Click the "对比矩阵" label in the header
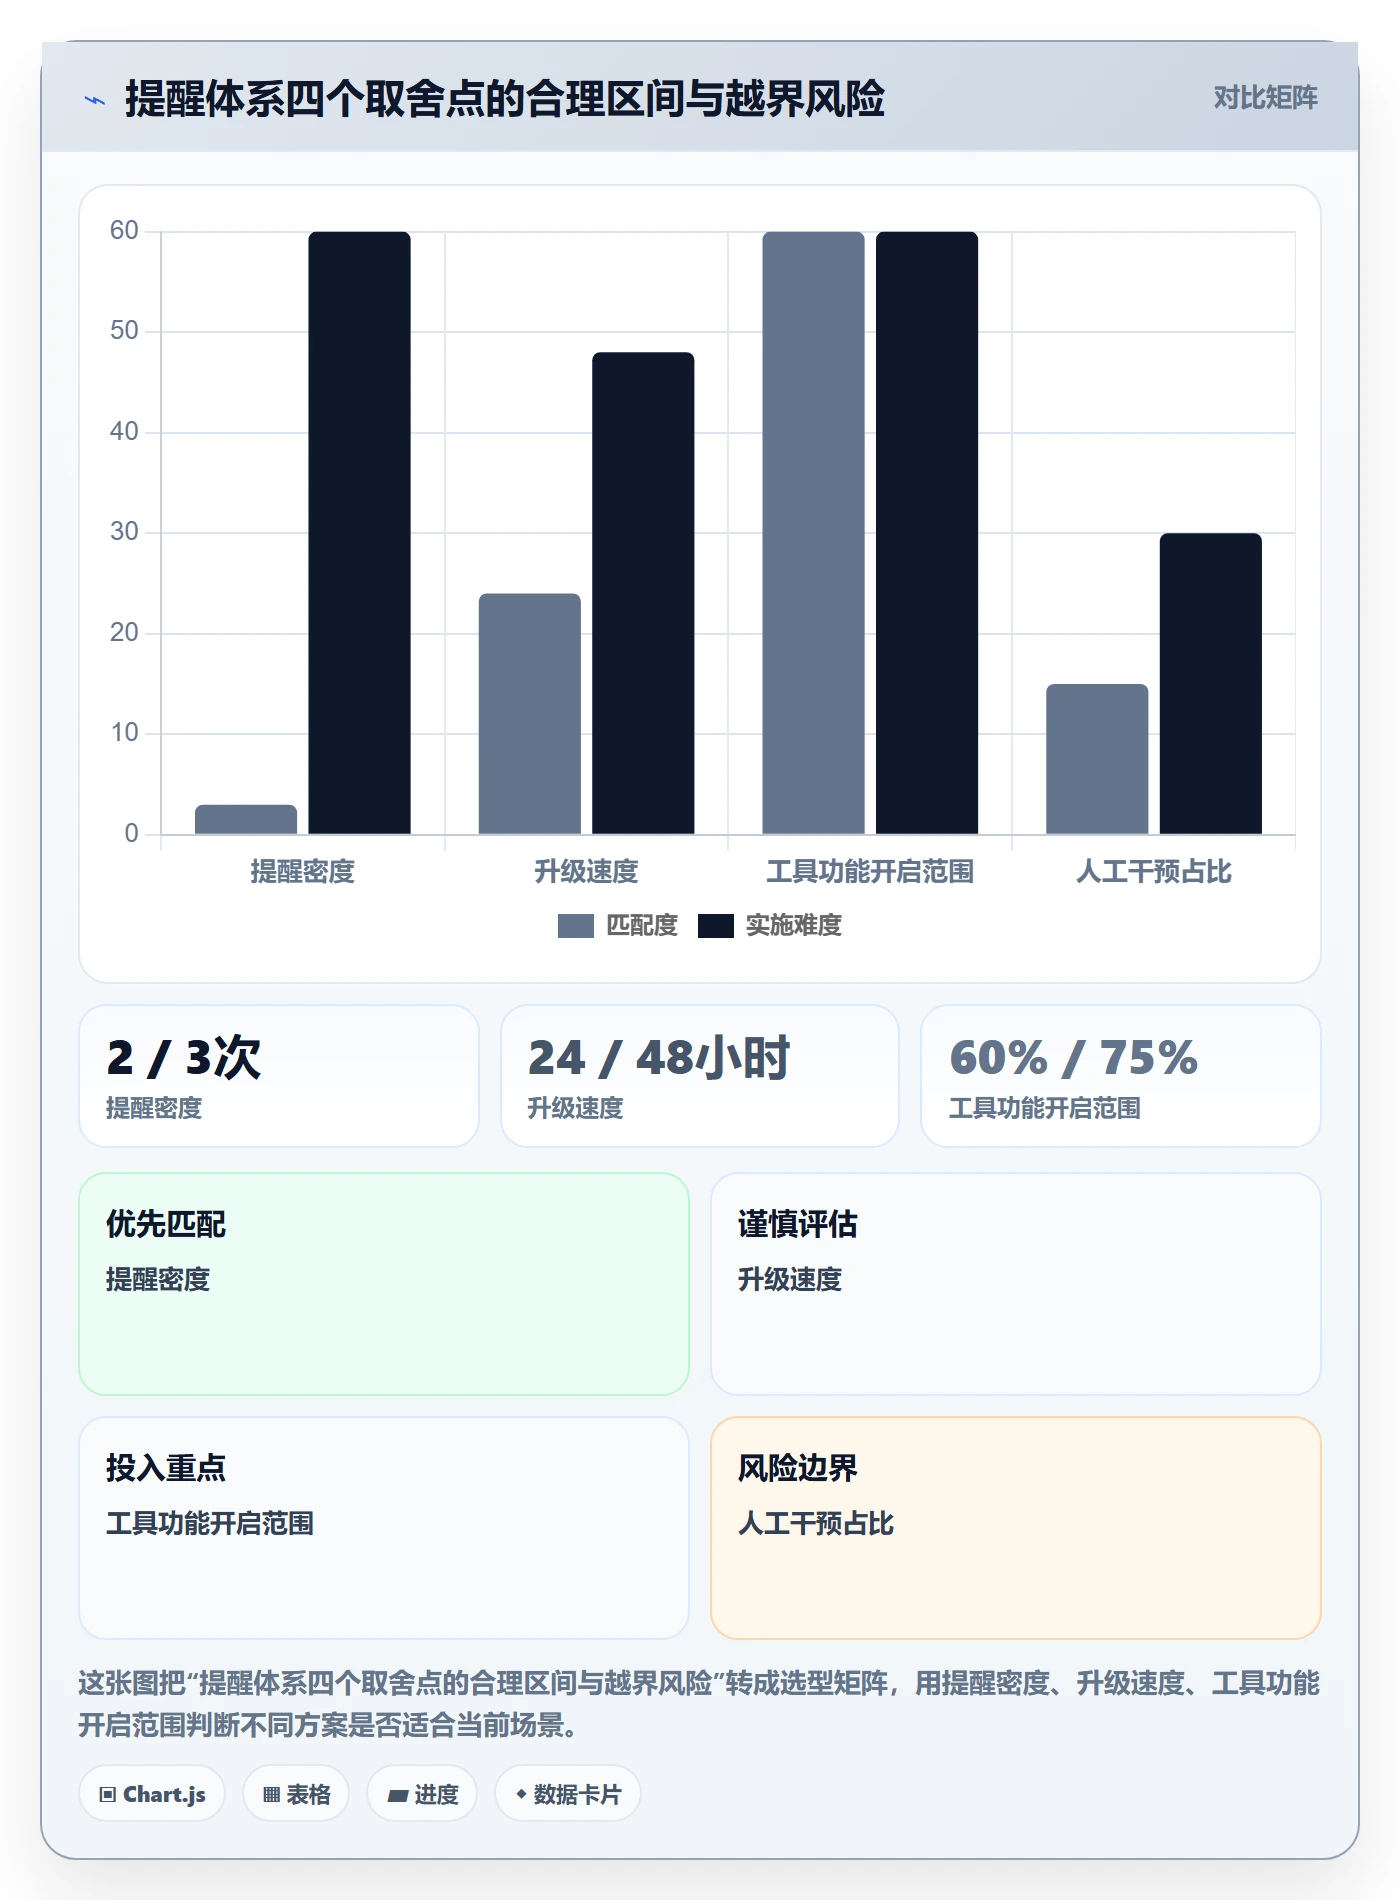 pos(1265,98)
